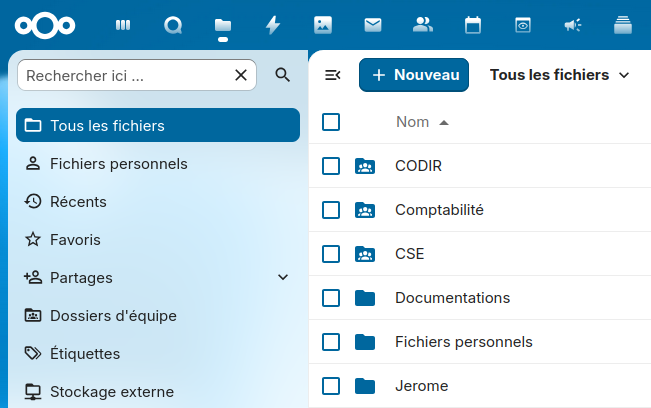Check the CODIR folder checkbox
This screenshot has width=651, height=408.
tap(331, 166)
